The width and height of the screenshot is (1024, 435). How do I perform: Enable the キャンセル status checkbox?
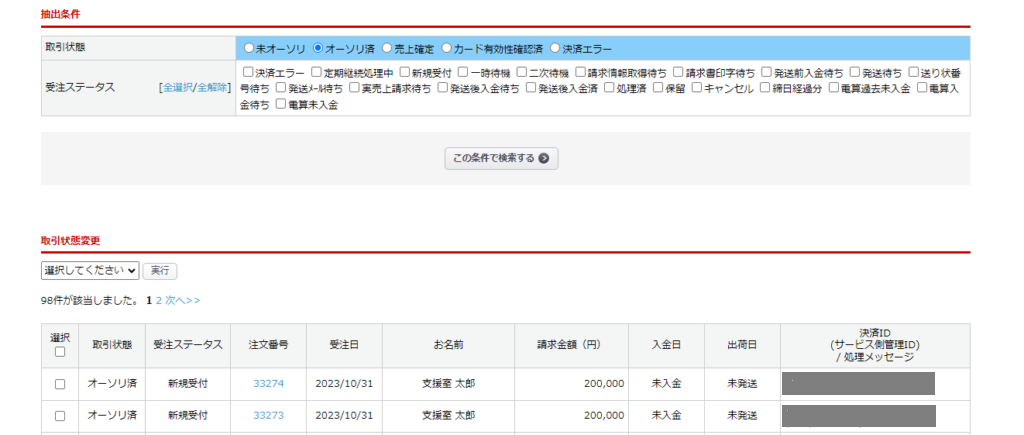point(697,88)
